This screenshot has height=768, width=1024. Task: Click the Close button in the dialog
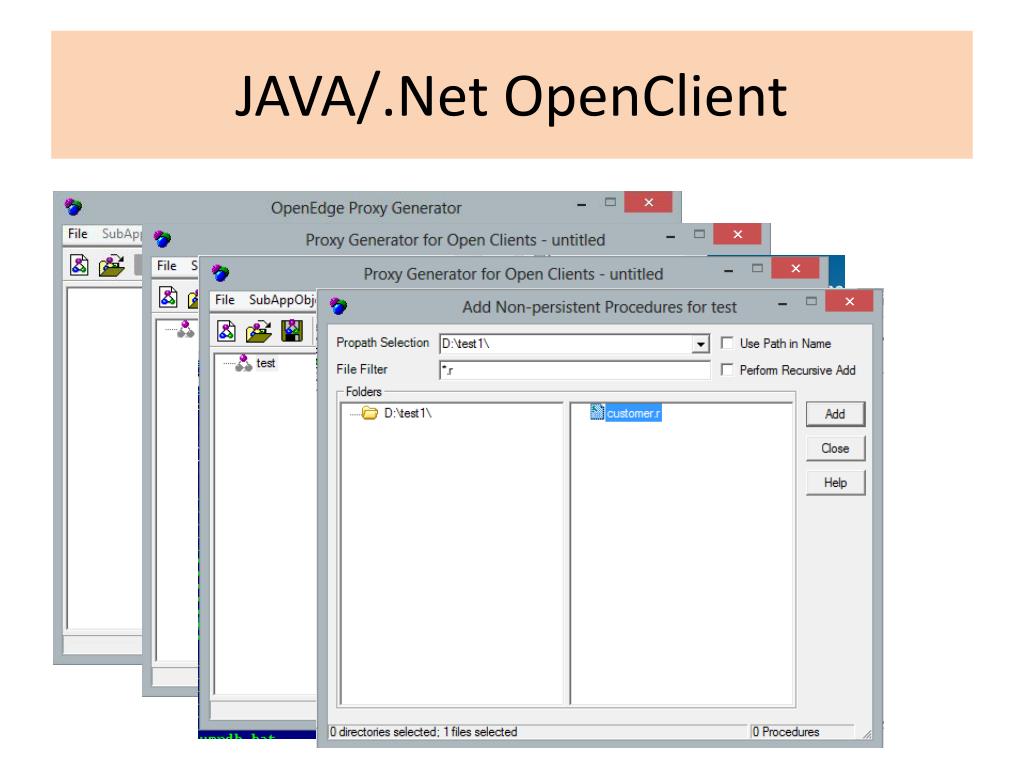[835, 449]
